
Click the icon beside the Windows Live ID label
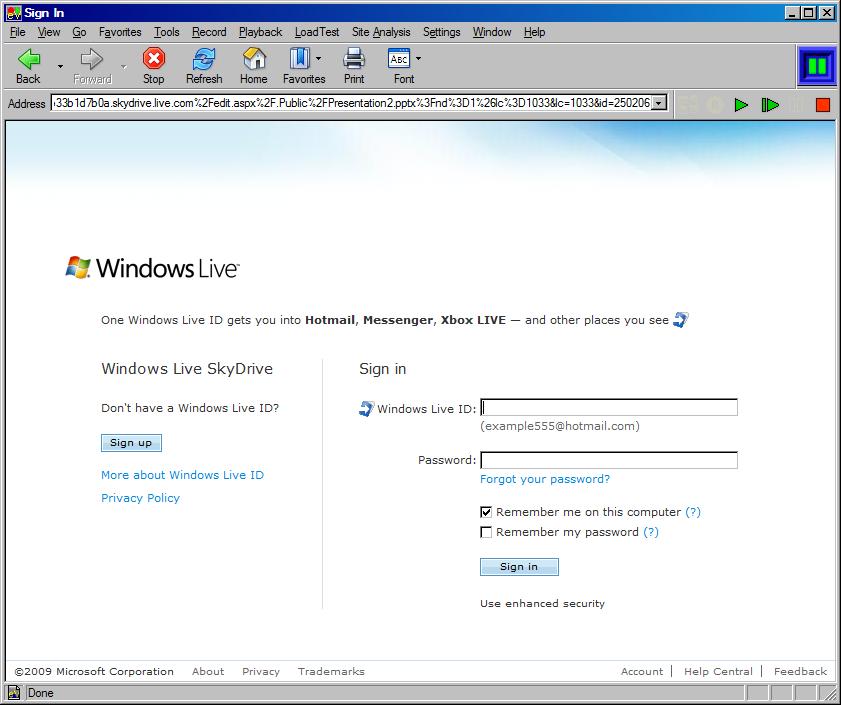[366, 409]
